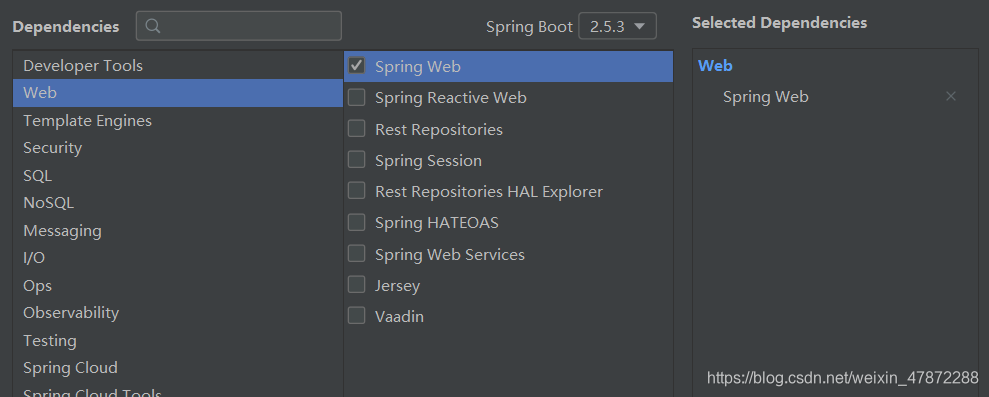
Task: Click the Spring HATEOAS label
Action: click(x=436, y=223)
